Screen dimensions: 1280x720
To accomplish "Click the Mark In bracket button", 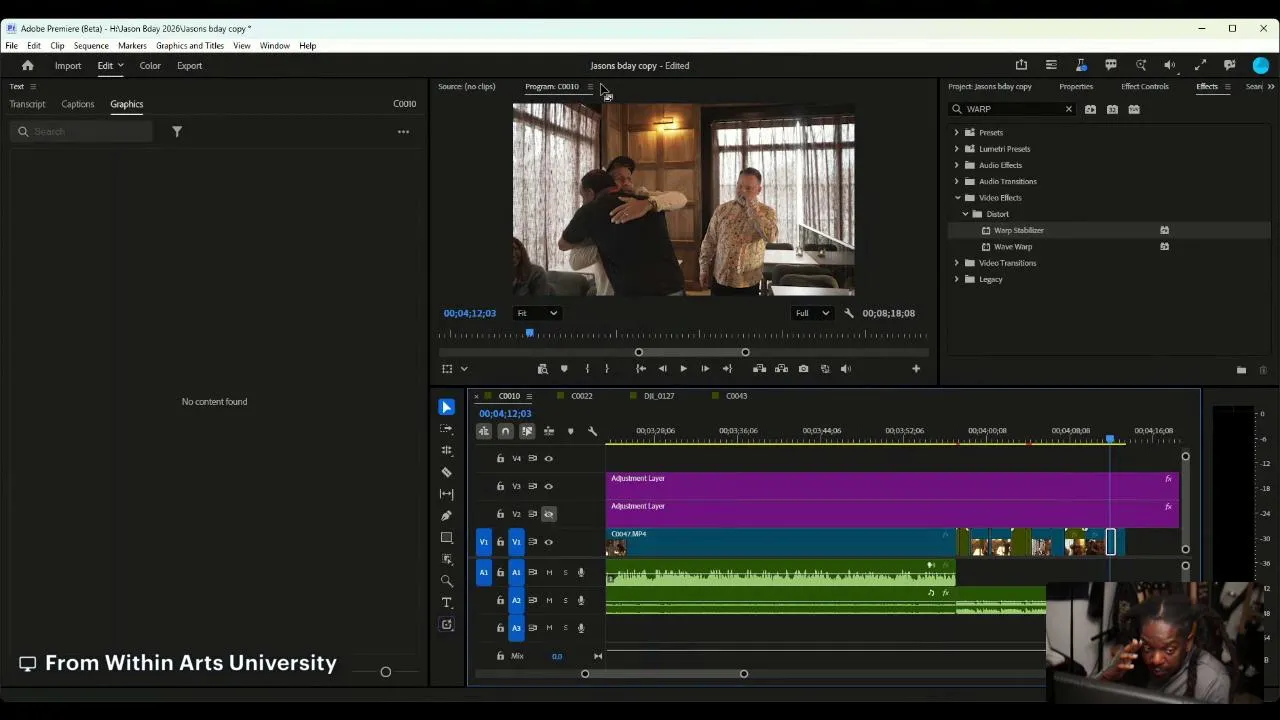I will tap(587, 369).
